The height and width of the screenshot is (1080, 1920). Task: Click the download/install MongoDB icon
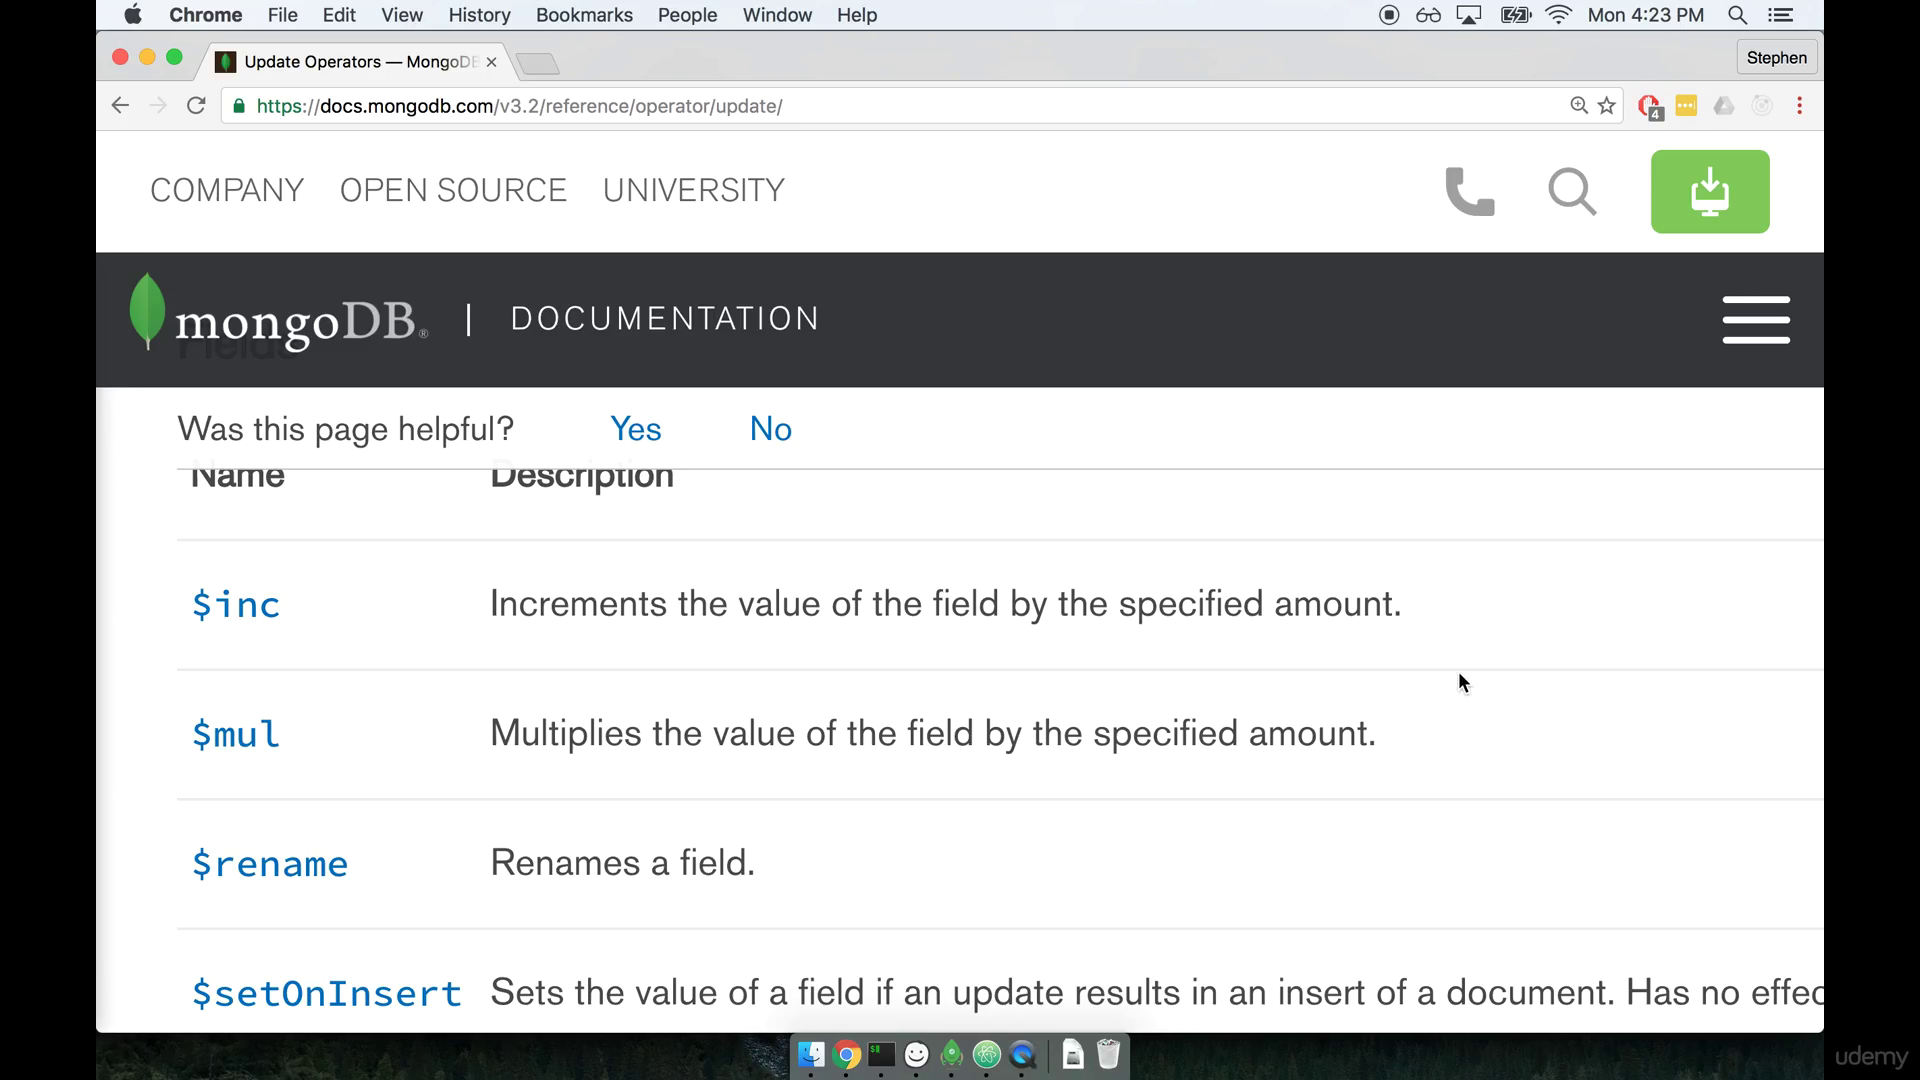[1710, 191]
